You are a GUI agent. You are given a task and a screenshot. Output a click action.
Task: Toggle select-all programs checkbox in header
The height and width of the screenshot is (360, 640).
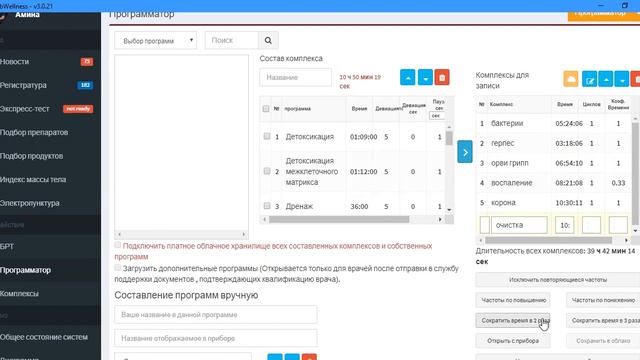point(266,109)
